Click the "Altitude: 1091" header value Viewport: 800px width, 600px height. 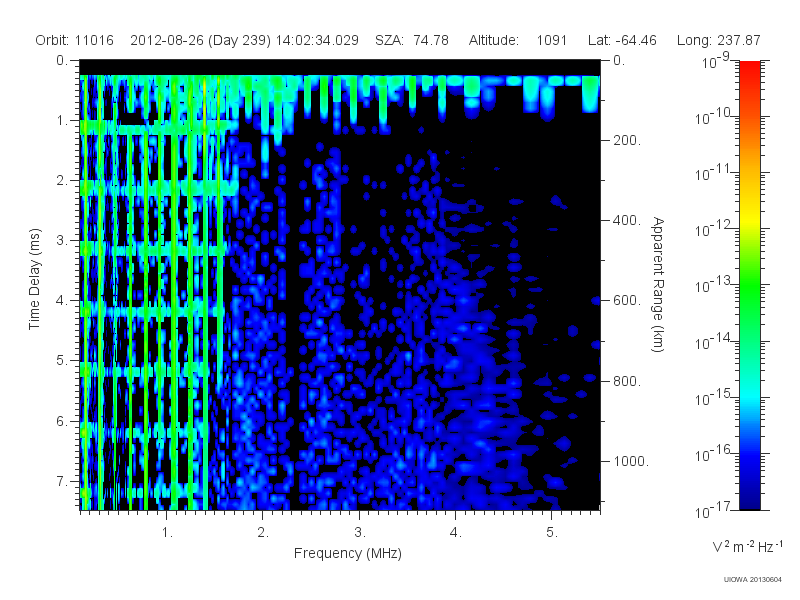(518, 40)
